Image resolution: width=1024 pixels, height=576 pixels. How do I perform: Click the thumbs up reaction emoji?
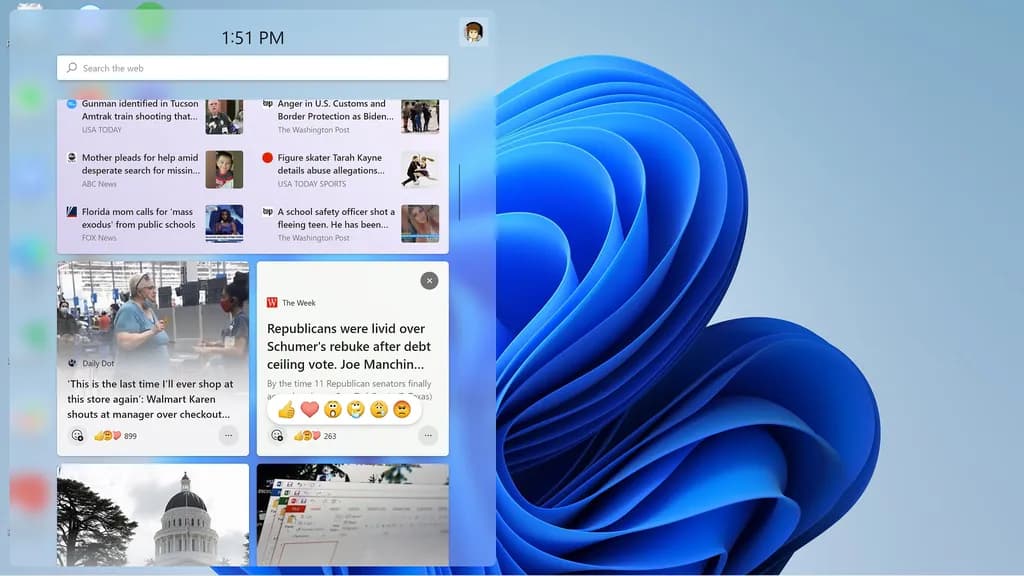click(x=287, y=409)
